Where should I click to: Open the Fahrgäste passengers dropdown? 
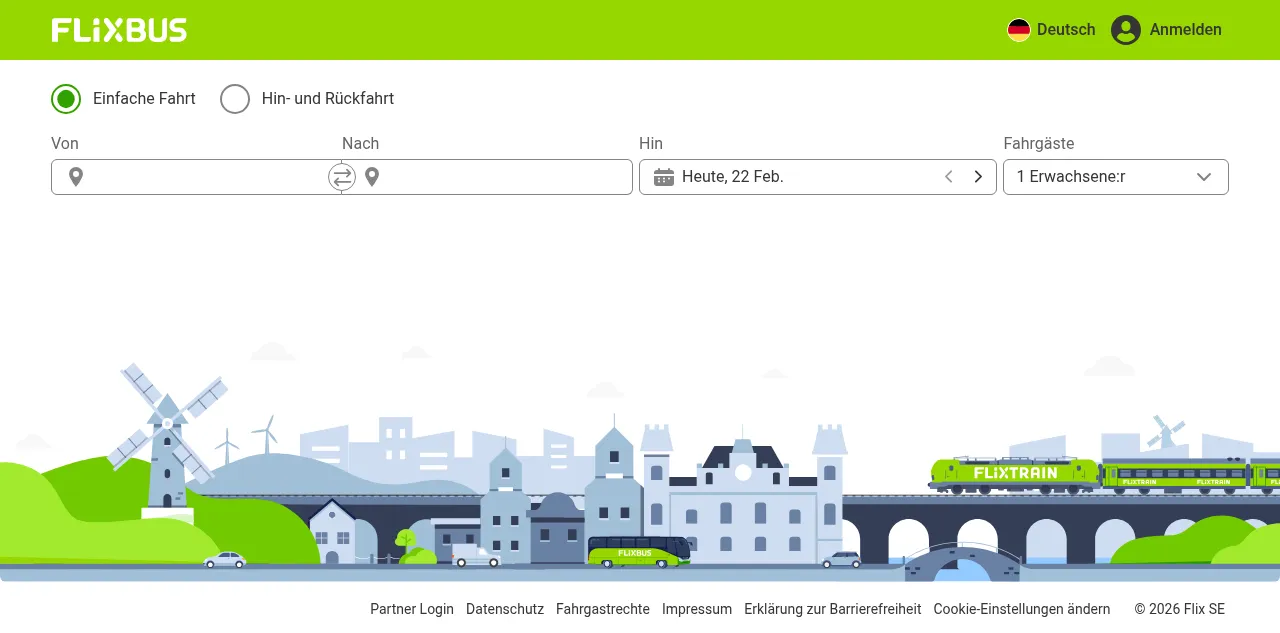pyautogui.click(x=1116, y=177)
